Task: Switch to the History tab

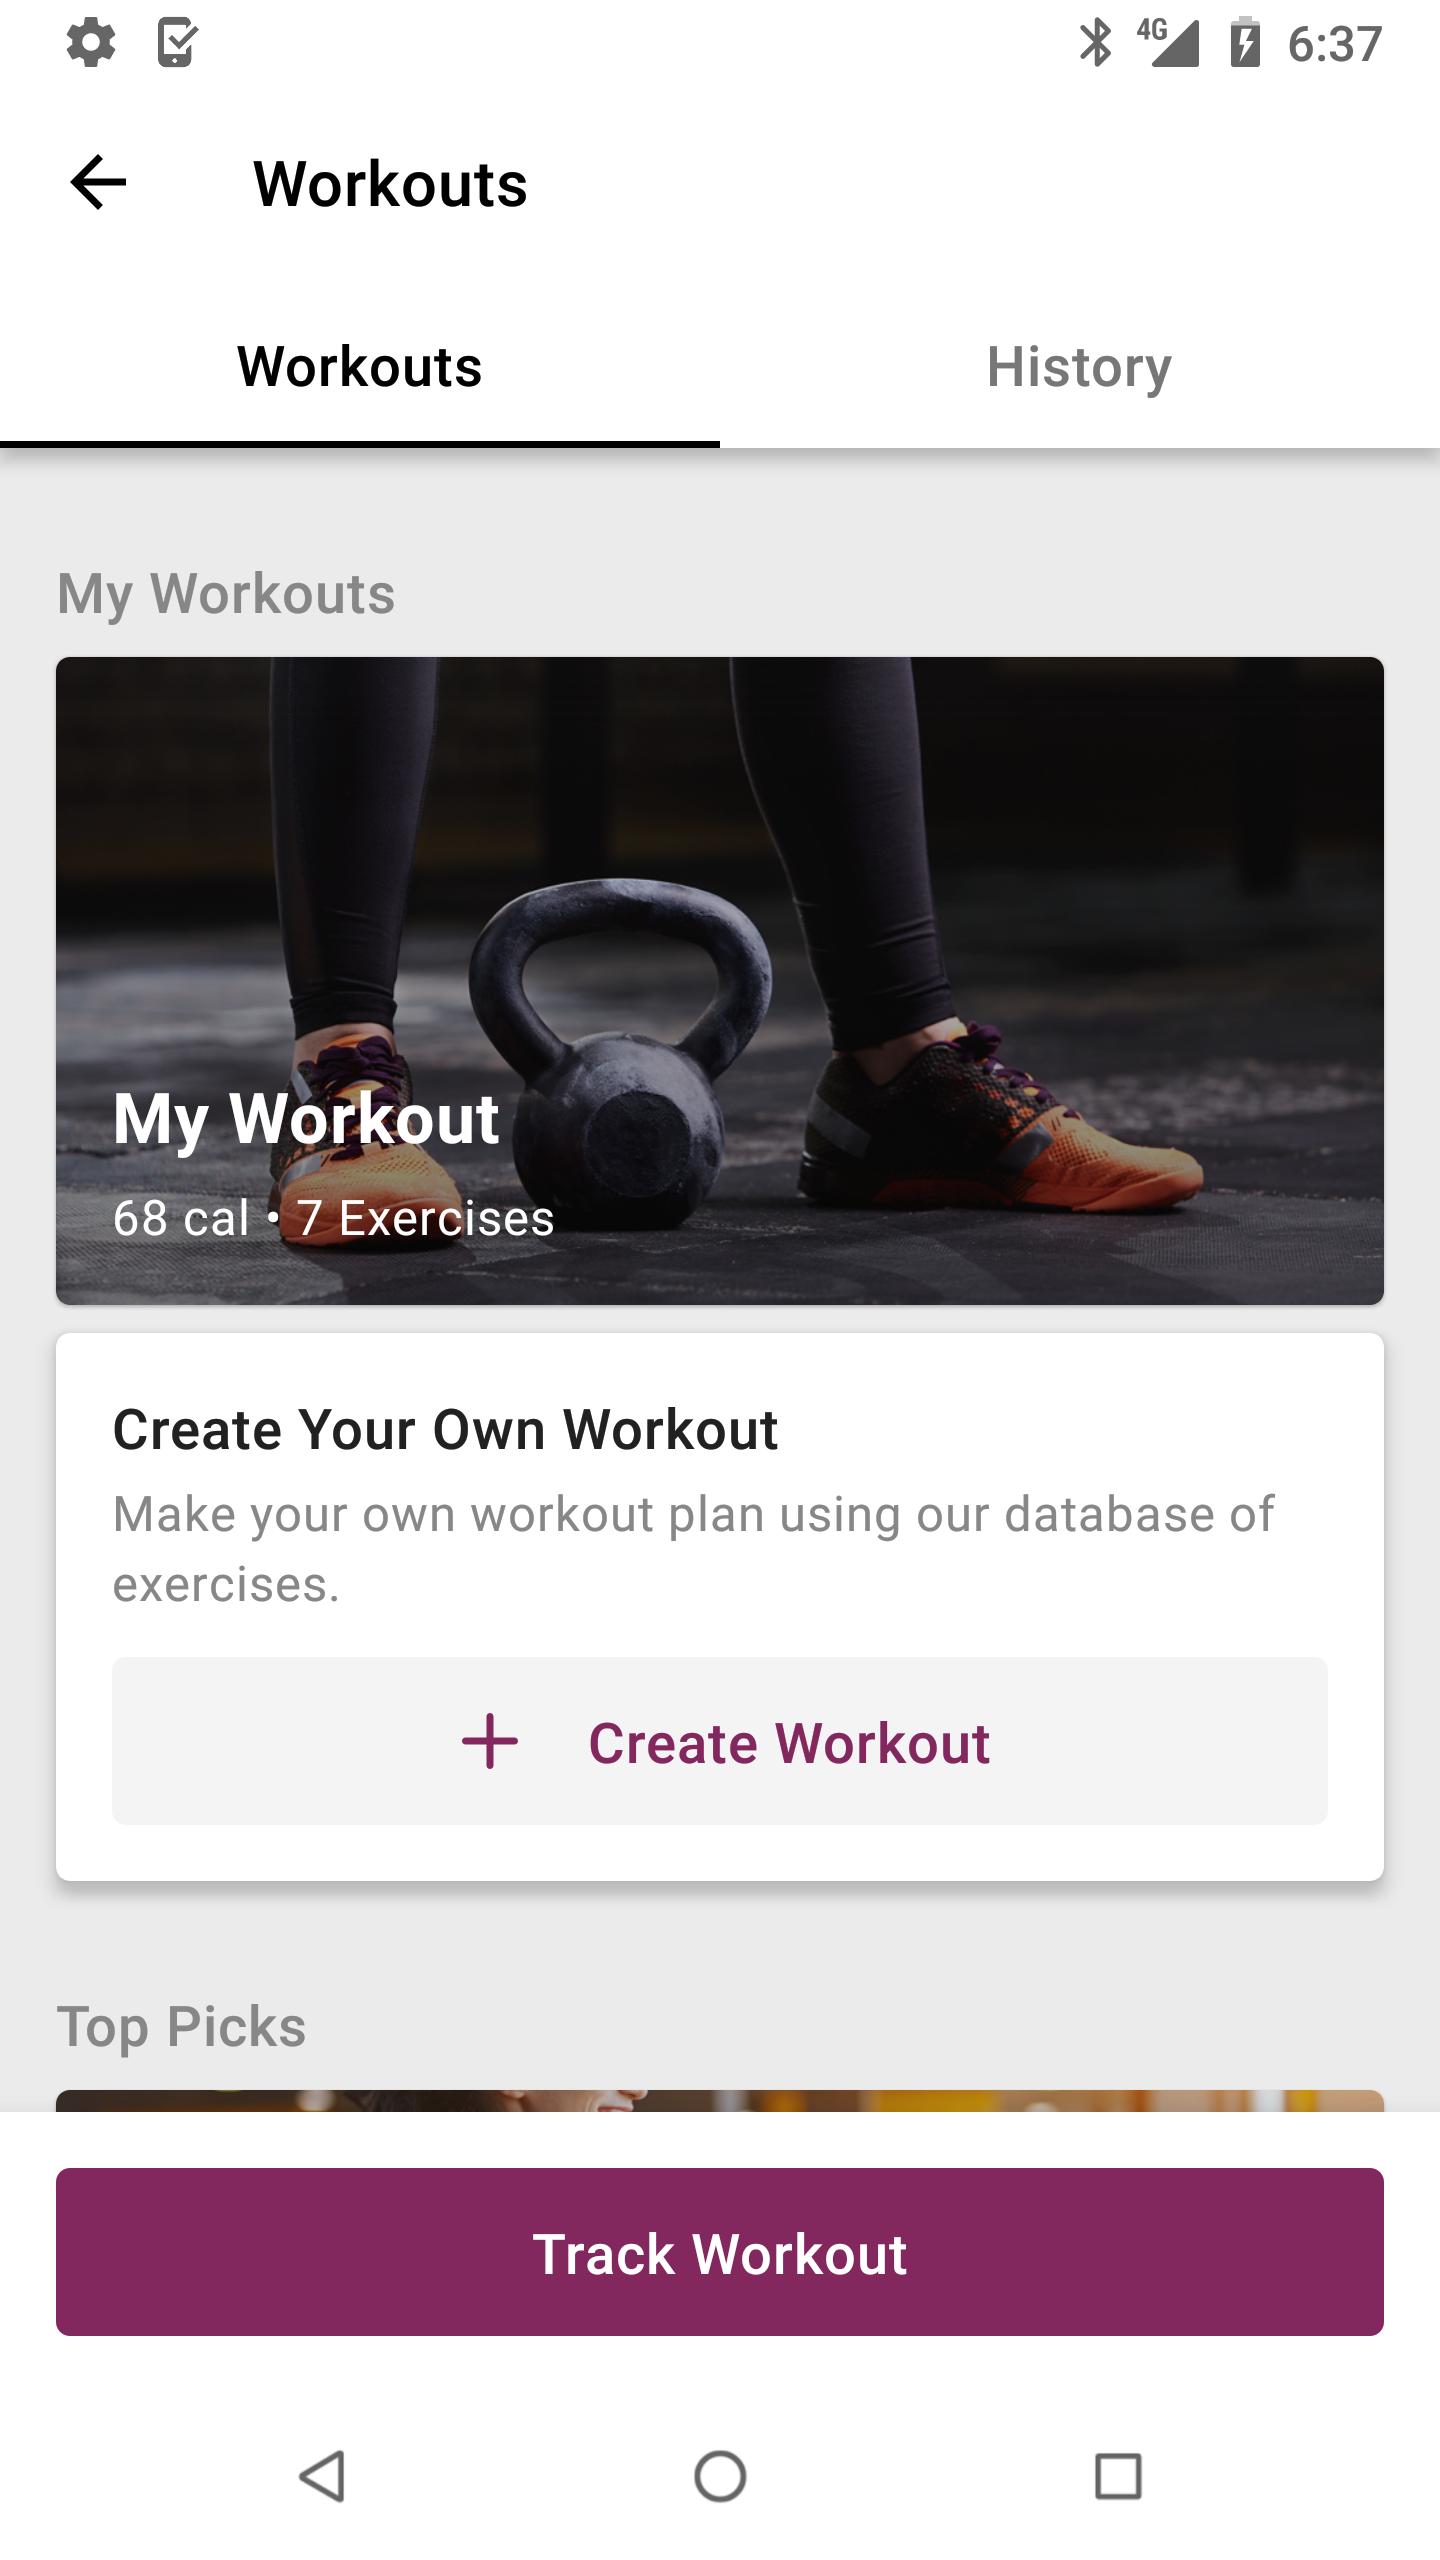Action: (x=1079, y=367)
